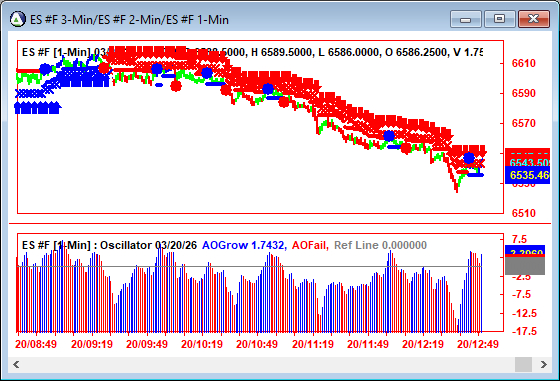Click the right scroll arrow of horizontal scrollbar

[x=544, y=365]
